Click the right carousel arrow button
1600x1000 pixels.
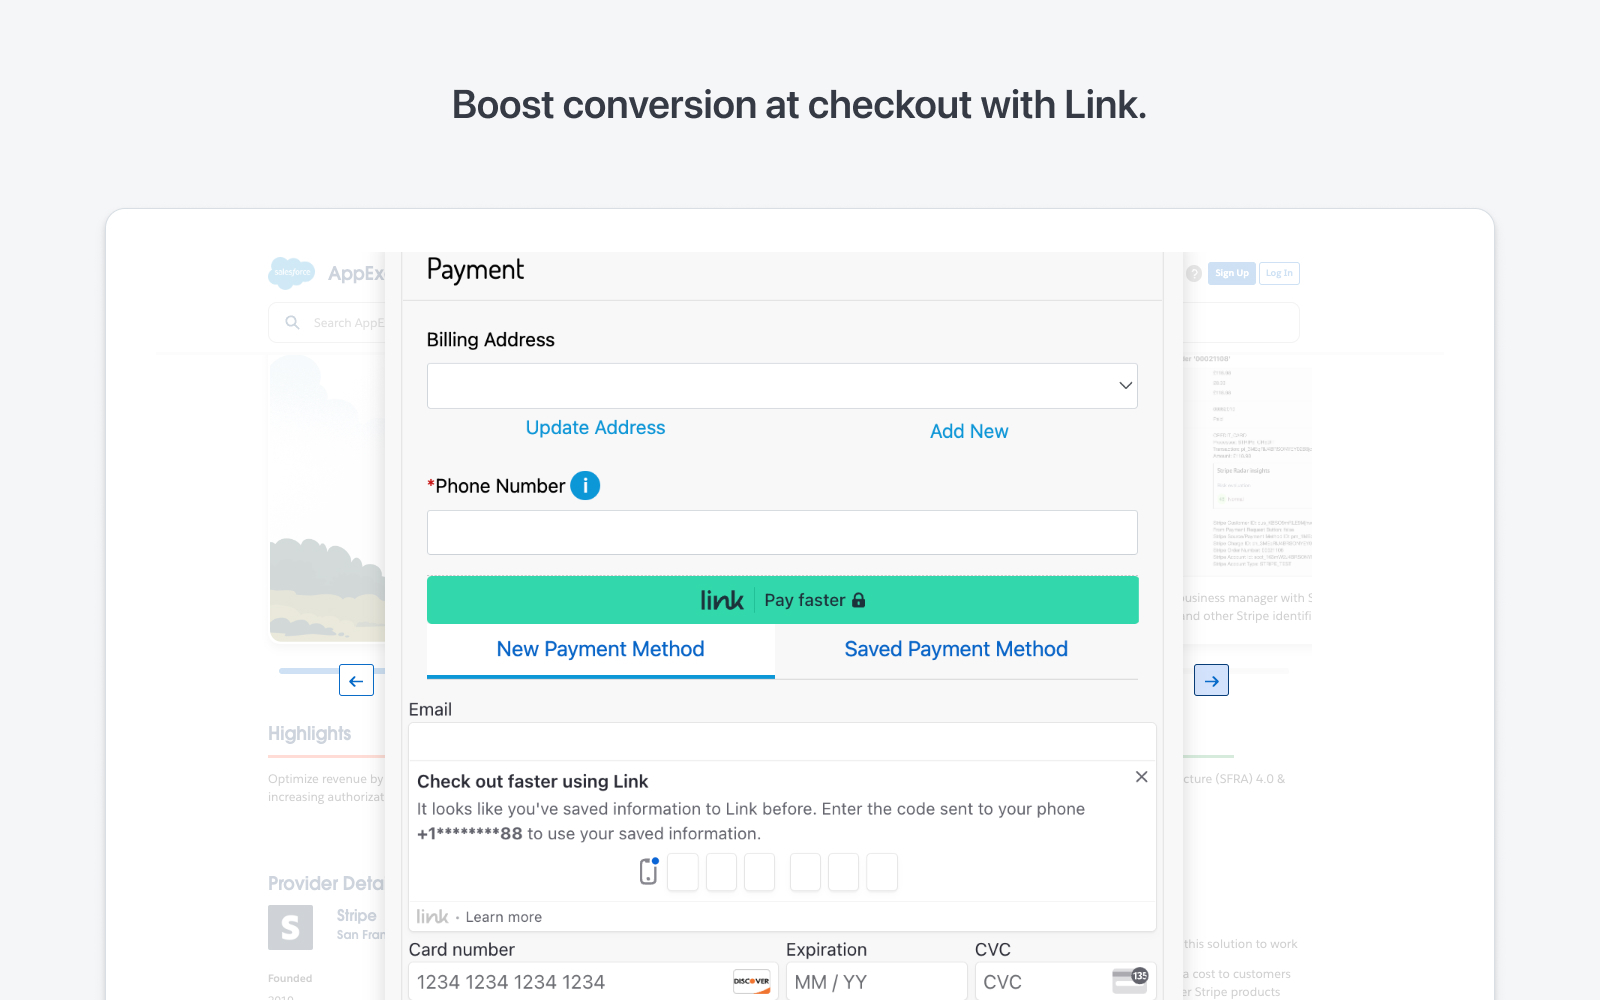click(1211, 680)
